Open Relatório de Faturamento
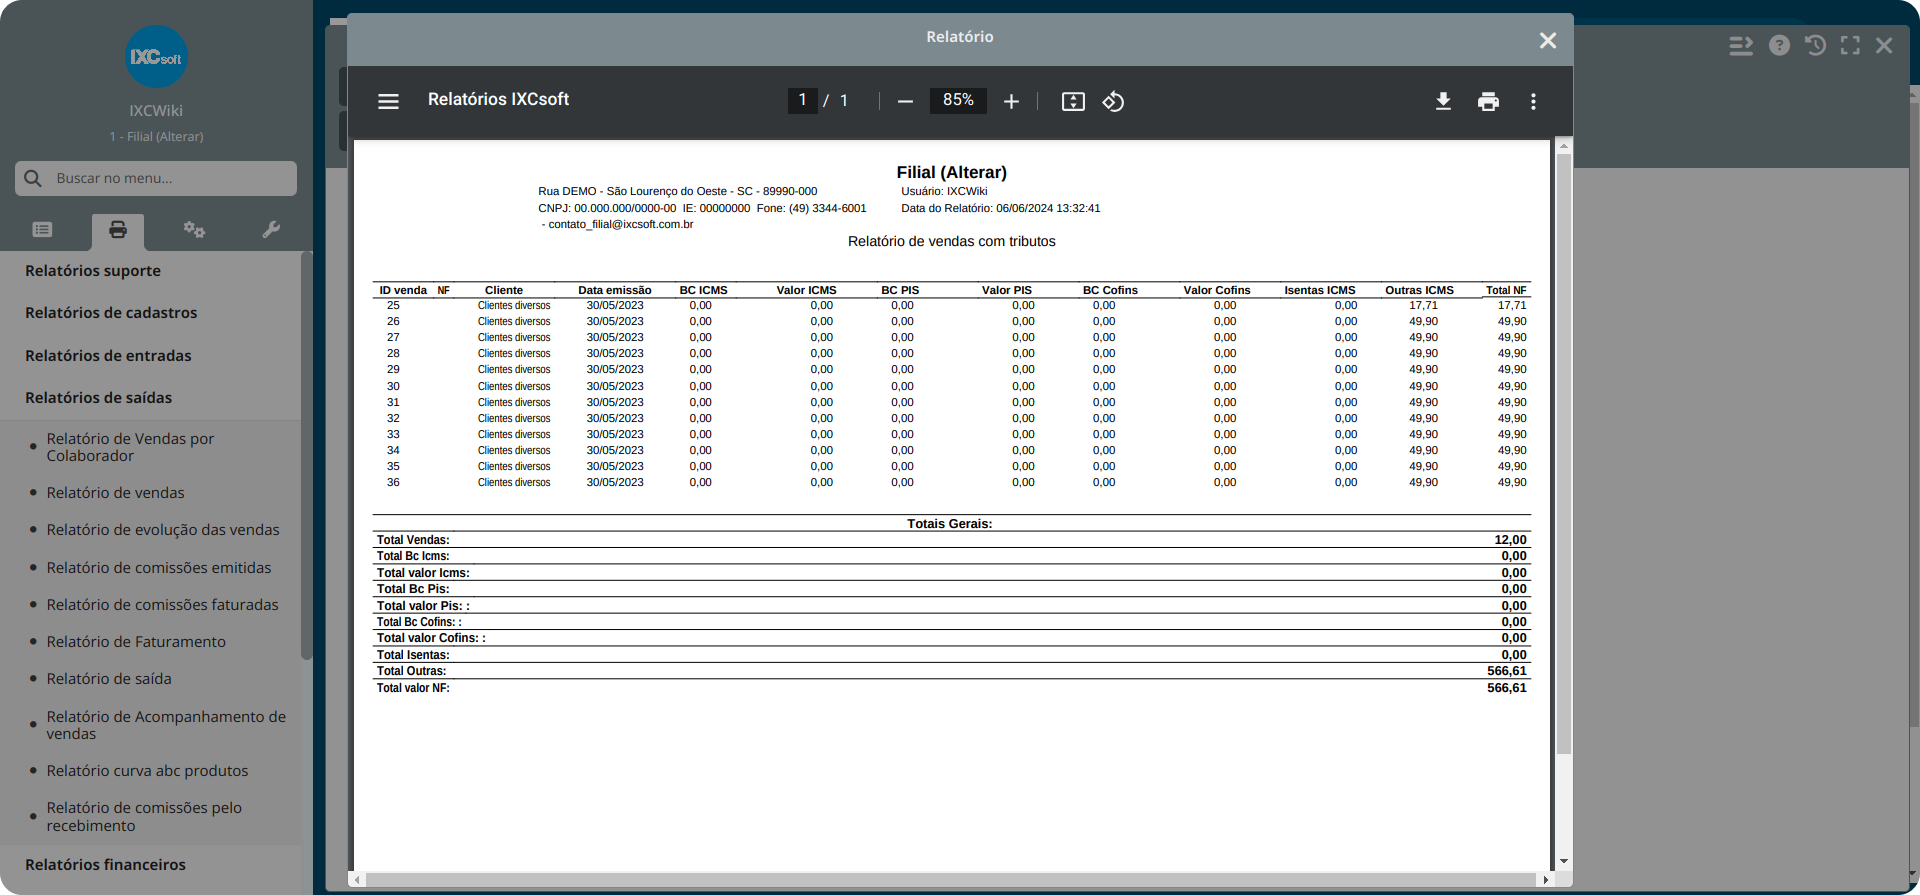Image resolution: width=1920 pixels, height=895 pixels. click(x=136, y=642)
